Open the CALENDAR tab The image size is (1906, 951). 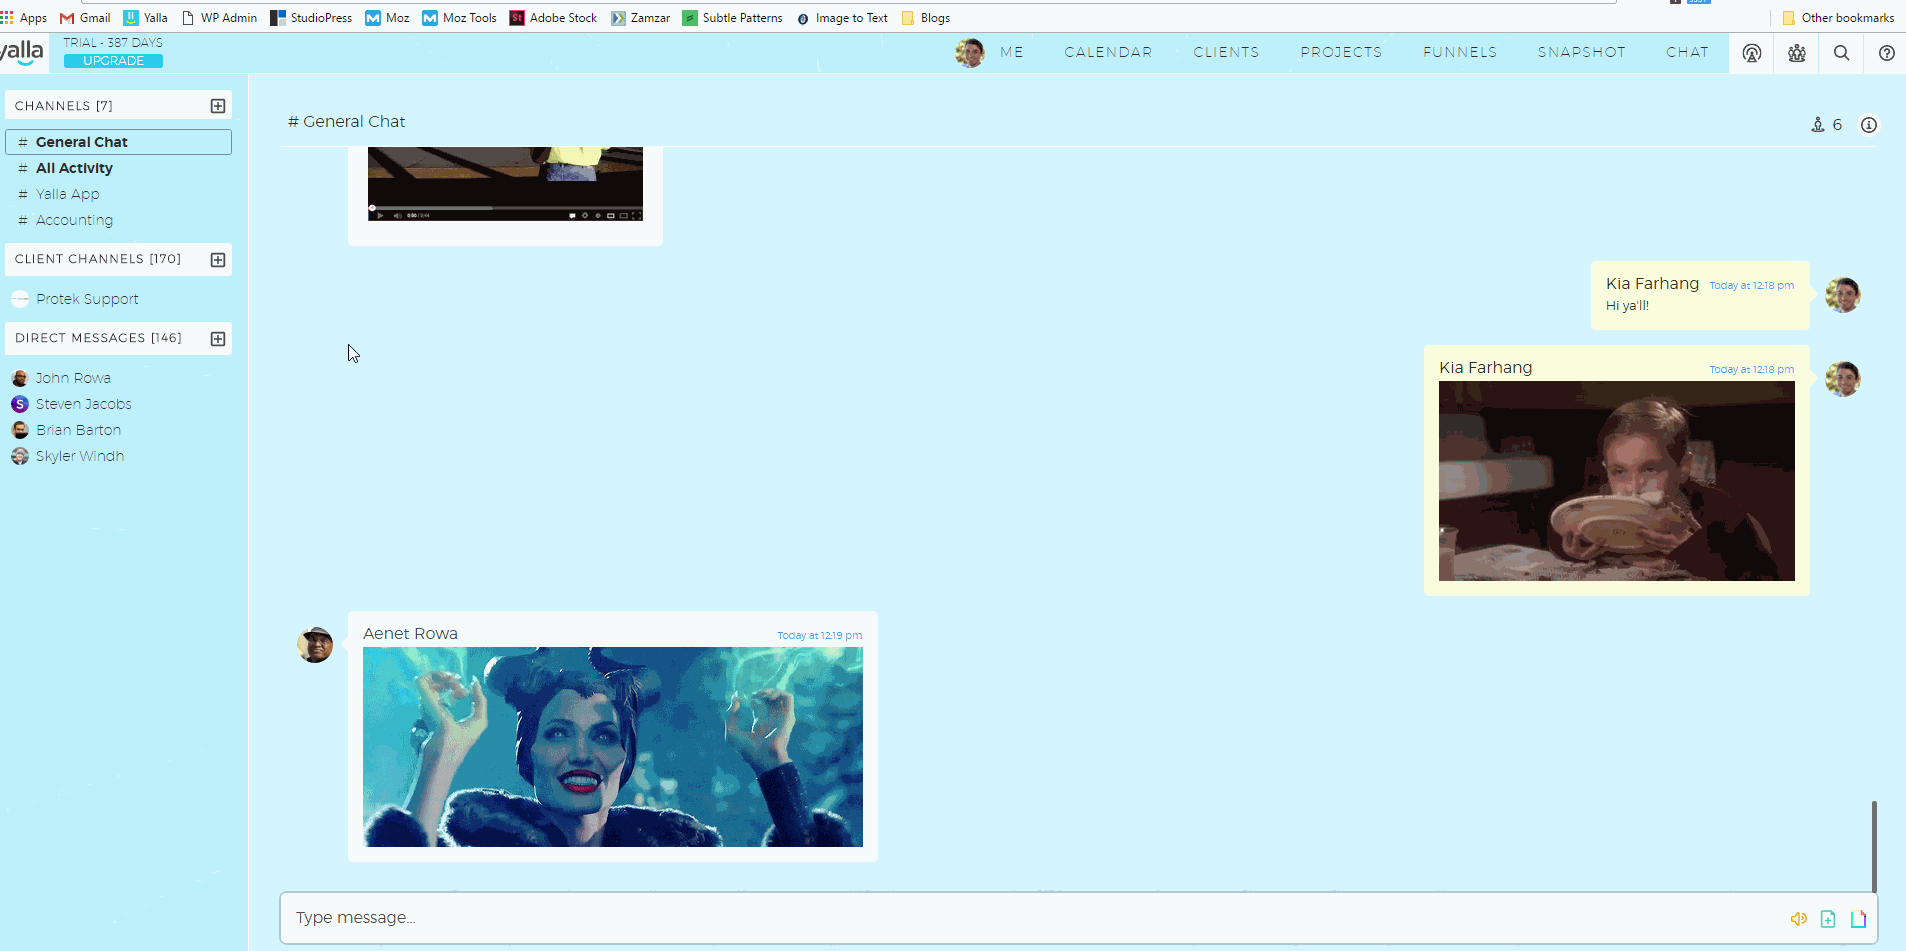pos(1108,52)
